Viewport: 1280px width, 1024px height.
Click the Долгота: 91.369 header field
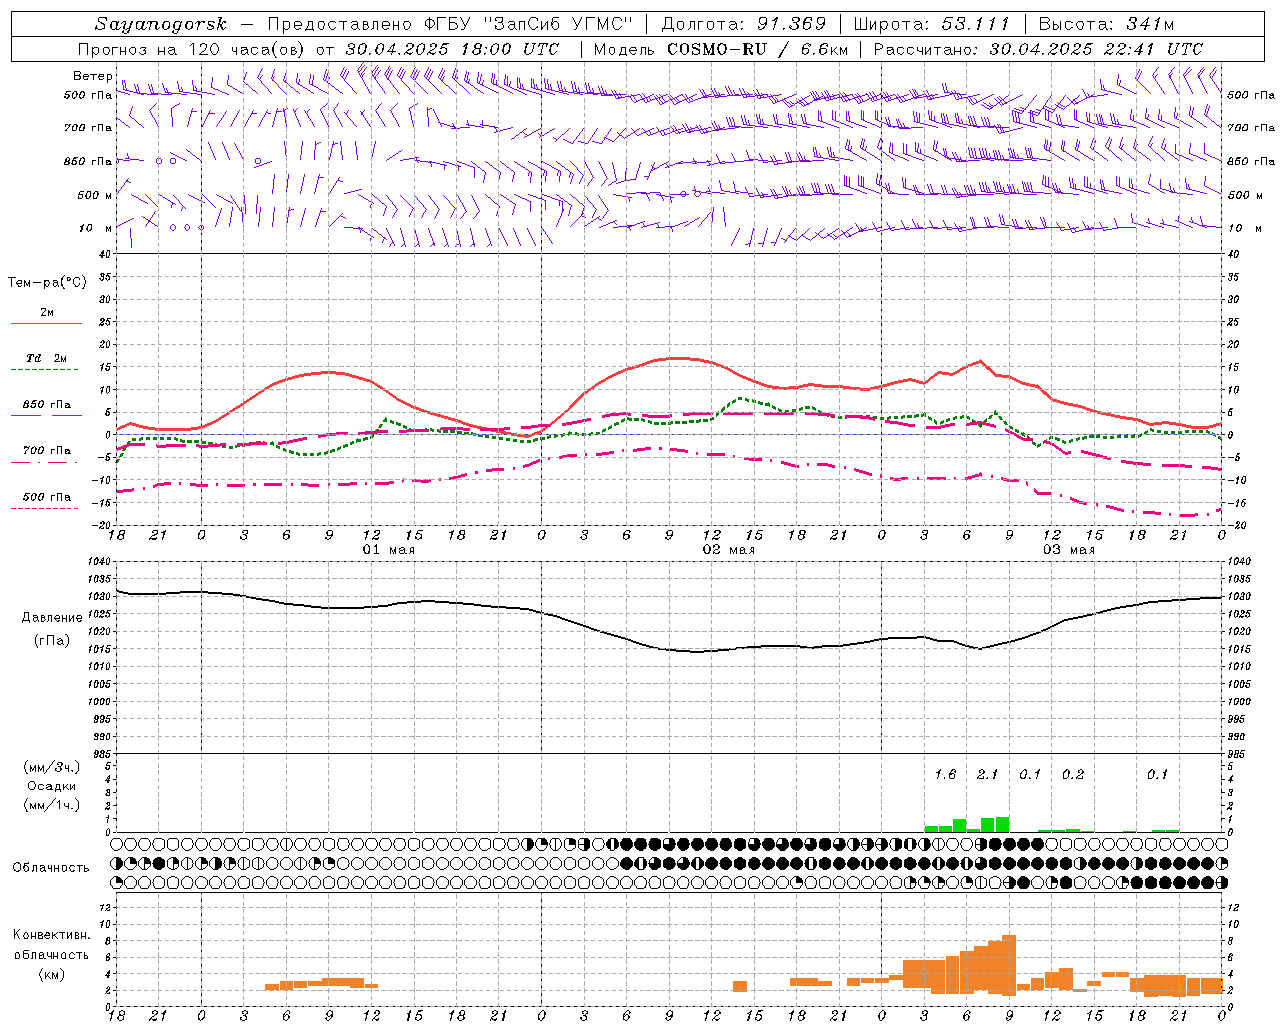tap(744, 24)
